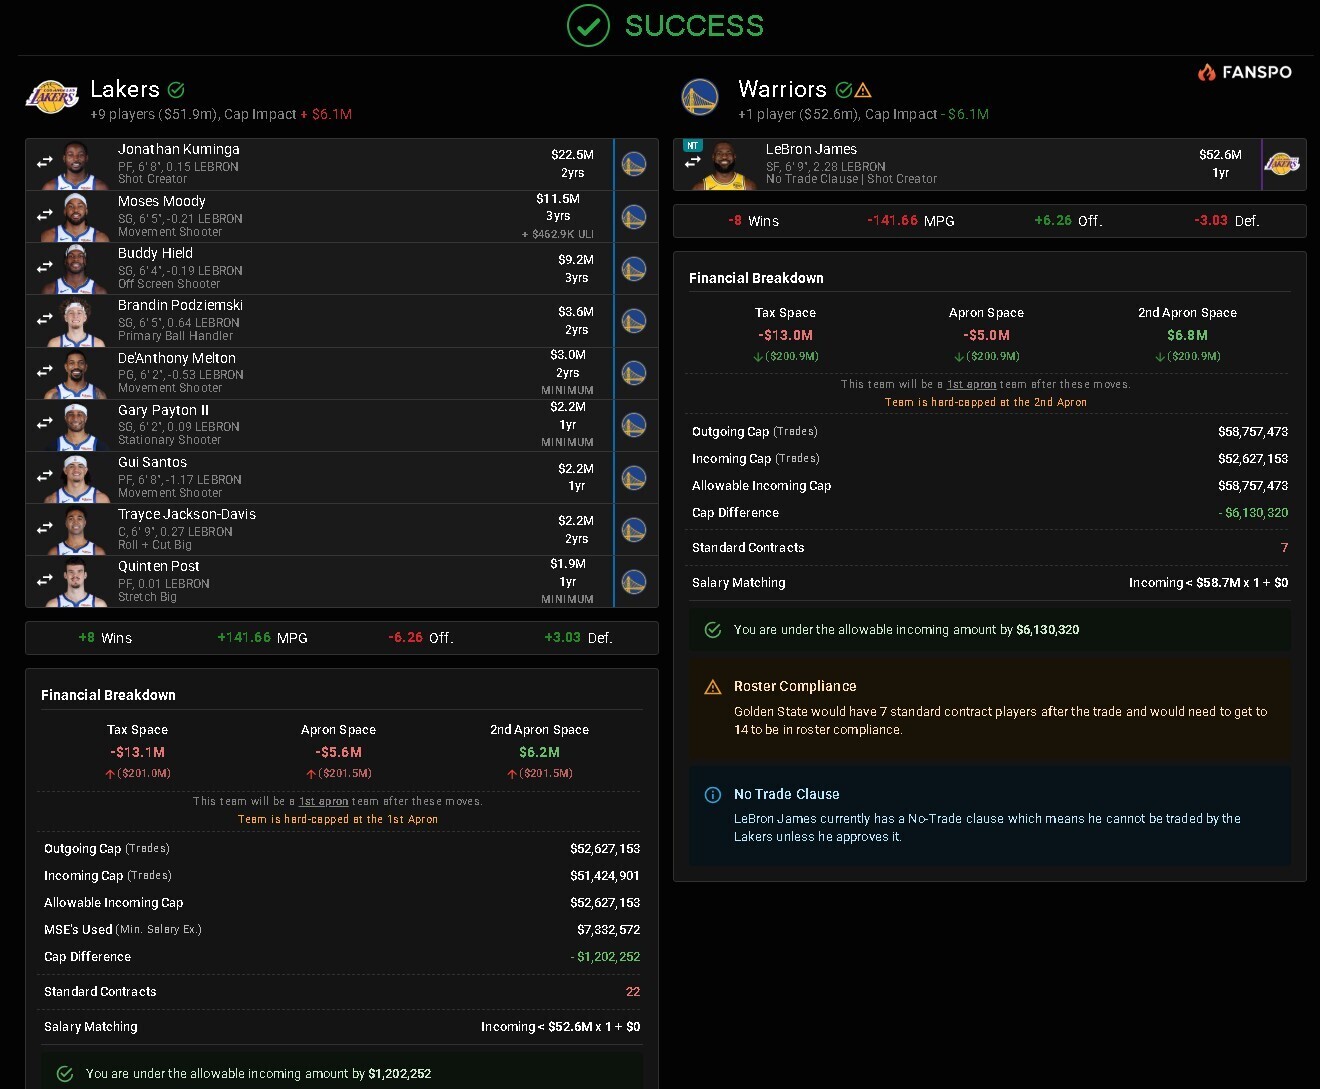
Task: Click the Warriors logo in Brandin Podziemski's row
Action: (x=634, y=320)
